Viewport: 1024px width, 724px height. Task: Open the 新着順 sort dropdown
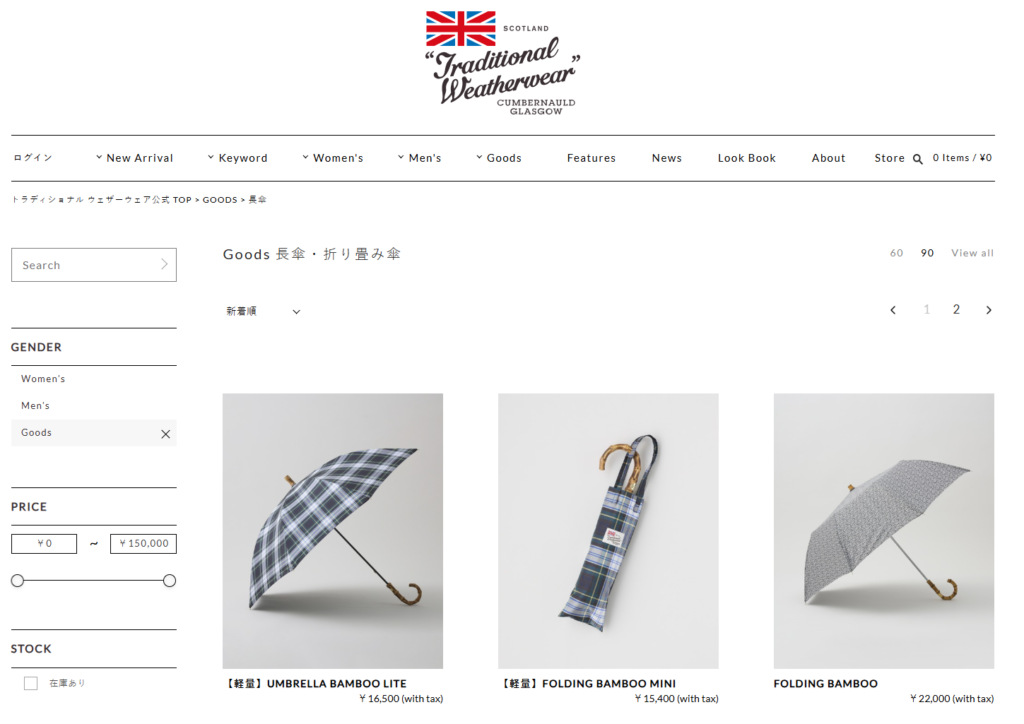(x=263, y=311)
